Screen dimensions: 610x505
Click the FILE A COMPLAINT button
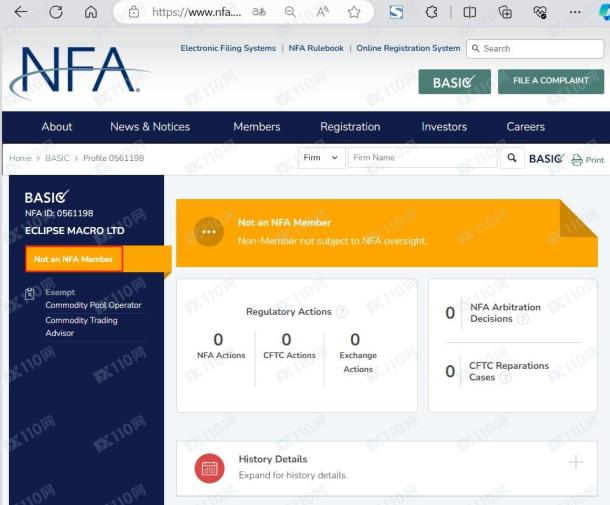[x=551, y=81]
